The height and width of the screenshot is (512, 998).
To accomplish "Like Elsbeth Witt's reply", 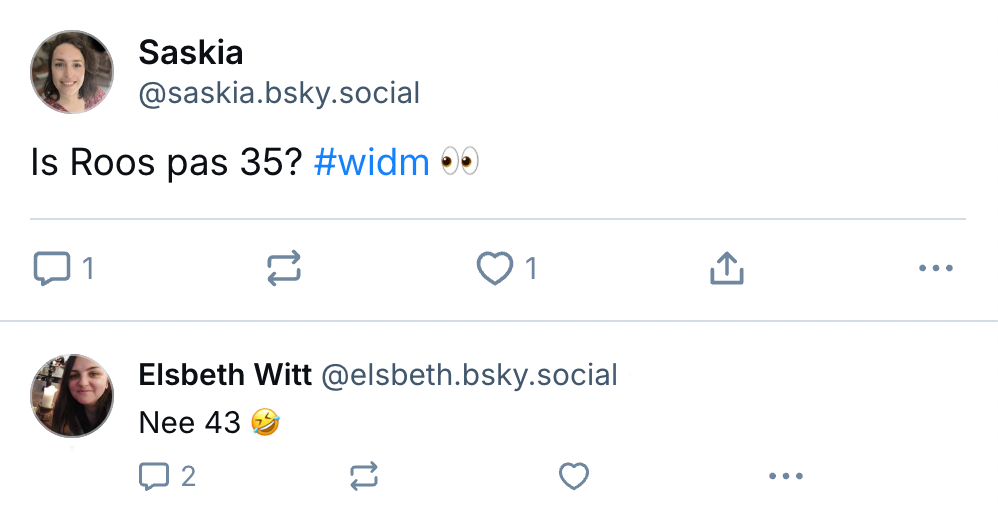I will [573, 477].
